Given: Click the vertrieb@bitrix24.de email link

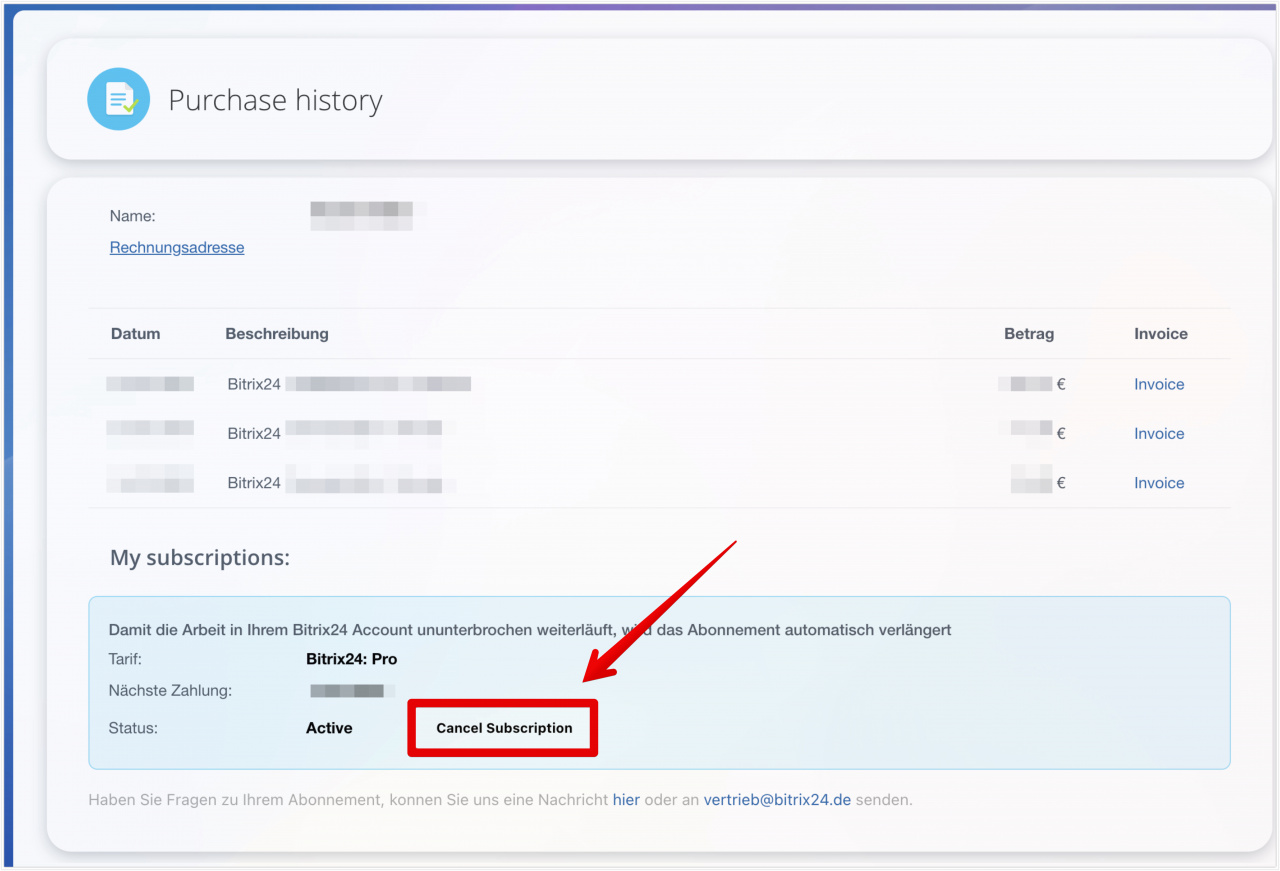Looking at the screenshot, I should click(x=777, y=800).
